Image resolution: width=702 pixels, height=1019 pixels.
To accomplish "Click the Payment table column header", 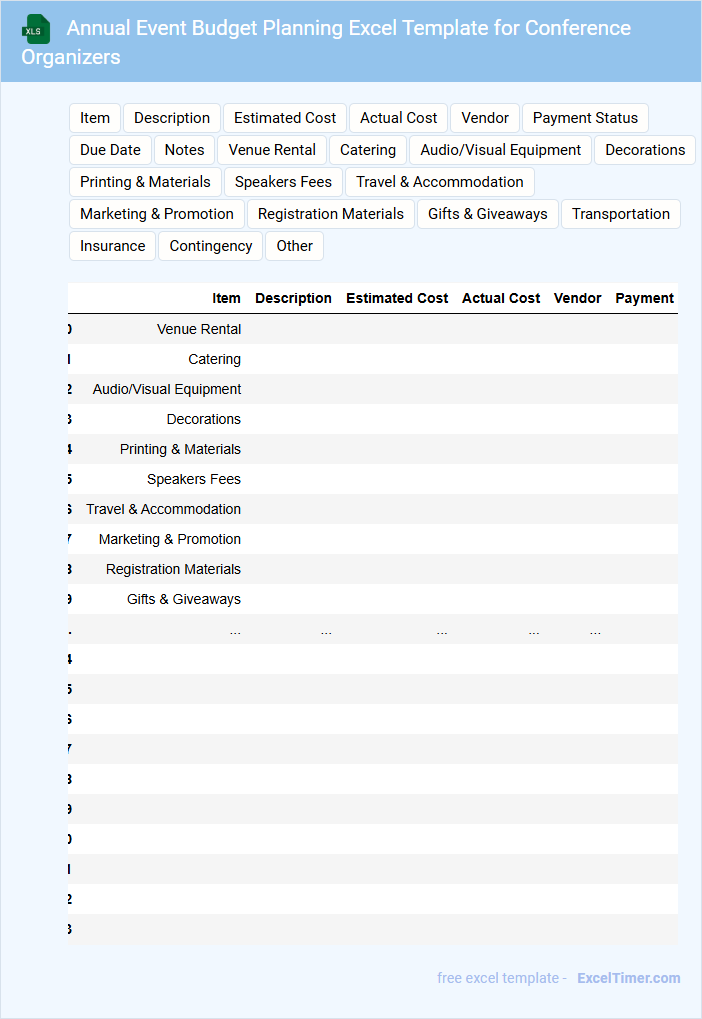I will pyautogui.click(x=644, y=298).
